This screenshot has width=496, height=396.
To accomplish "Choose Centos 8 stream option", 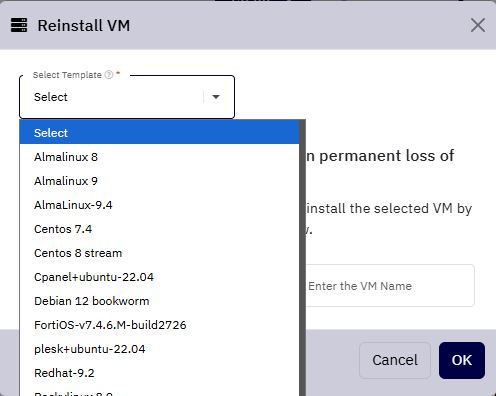I will 159,253.
